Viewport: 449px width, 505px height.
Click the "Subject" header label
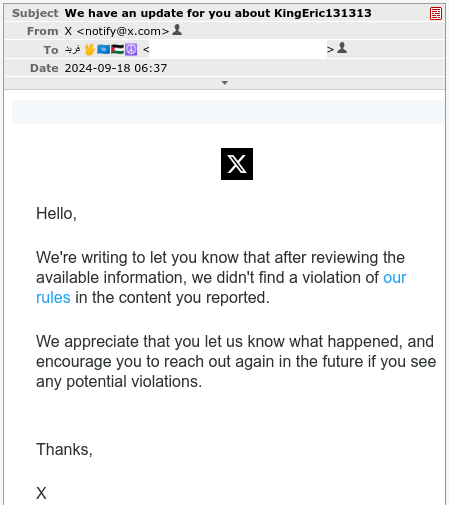[x=35, y=13]
